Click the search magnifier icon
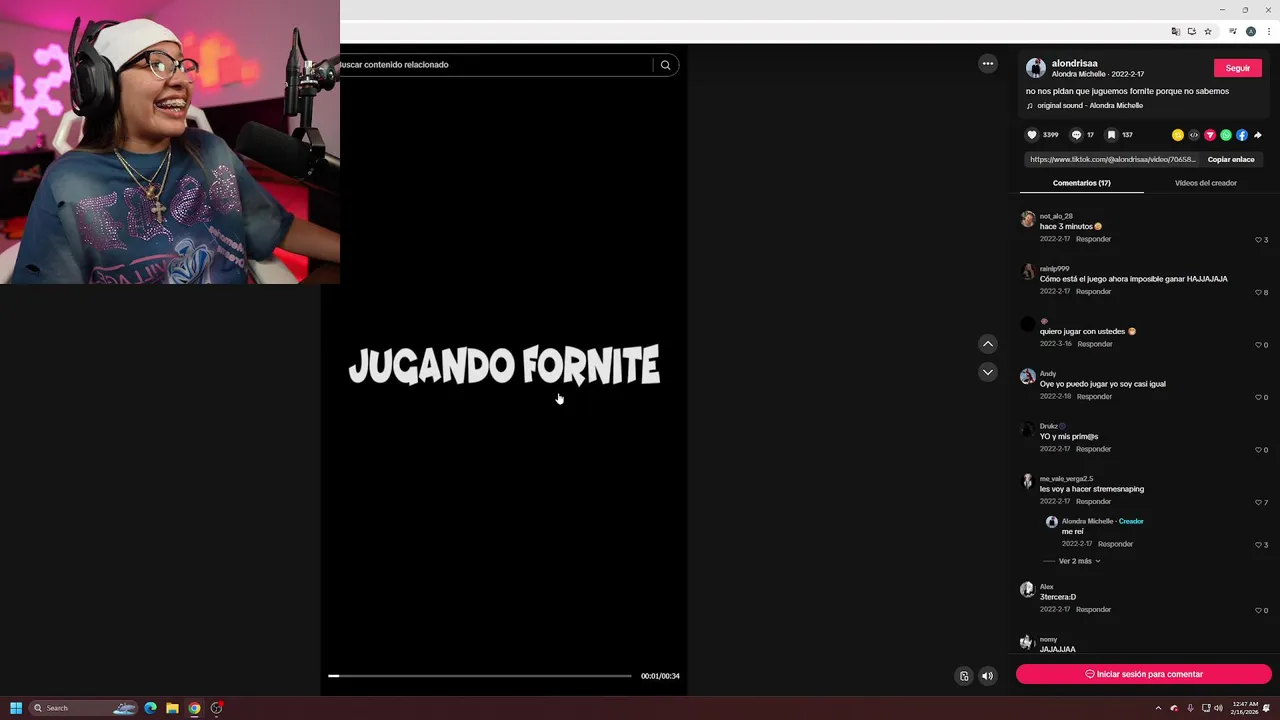 (x=665, y=65)
